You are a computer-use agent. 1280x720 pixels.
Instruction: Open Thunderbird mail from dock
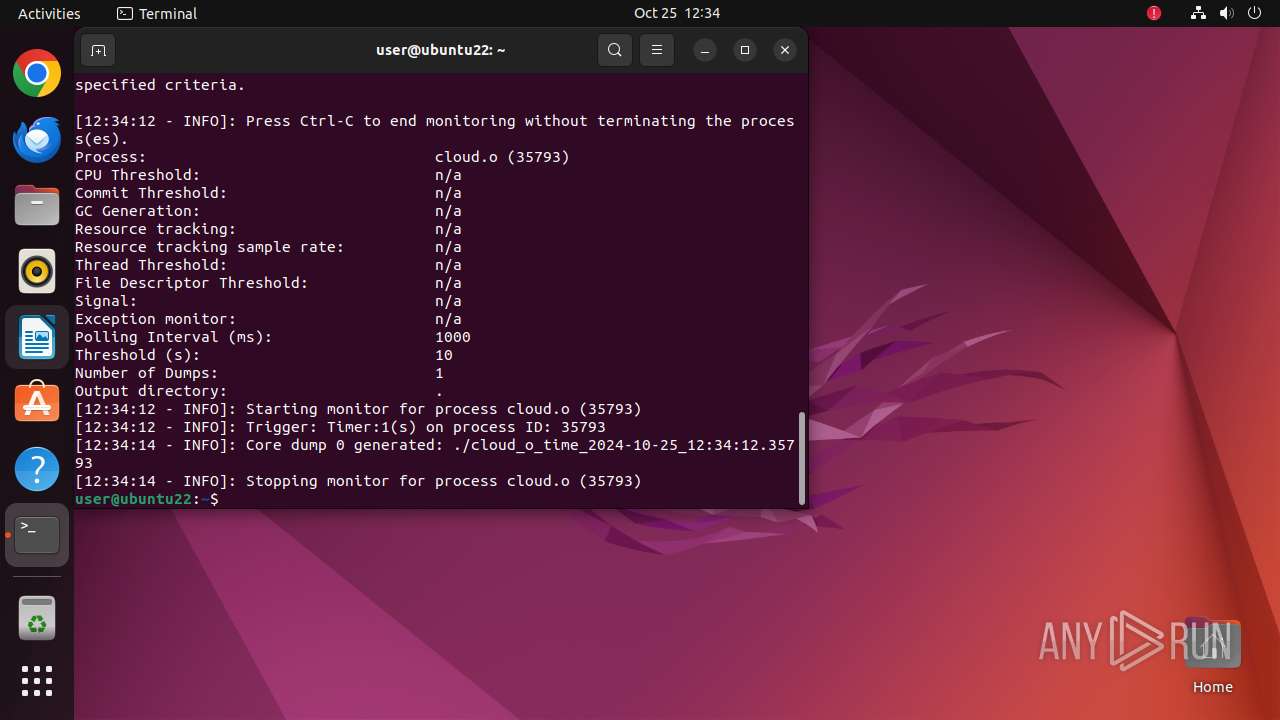coord(37,140)
